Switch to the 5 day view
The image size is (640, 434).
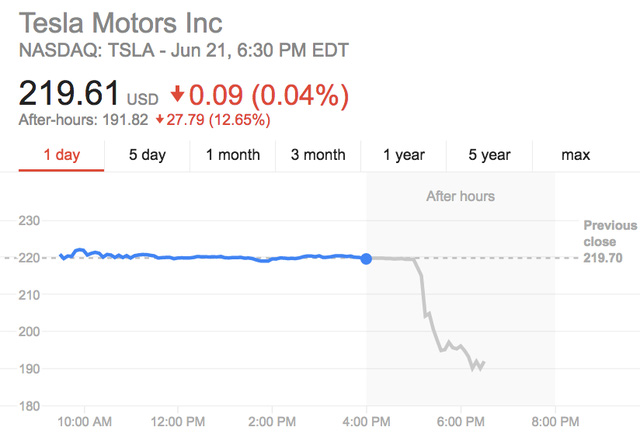(x=147, y=155)
